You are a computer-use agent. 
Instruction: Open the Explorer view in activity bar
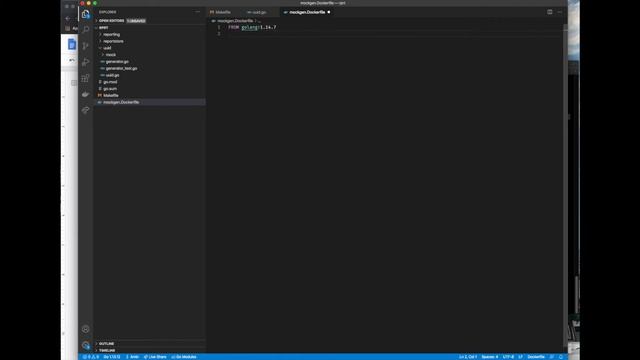click(85, 14)
